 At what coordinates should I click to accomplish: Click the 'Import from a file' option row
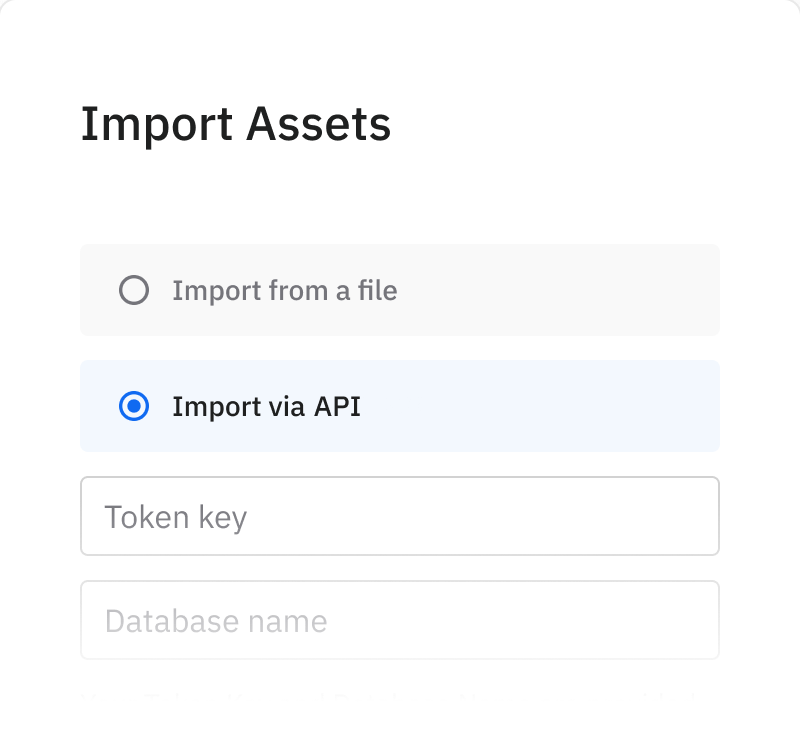click(x=400, y=290)
